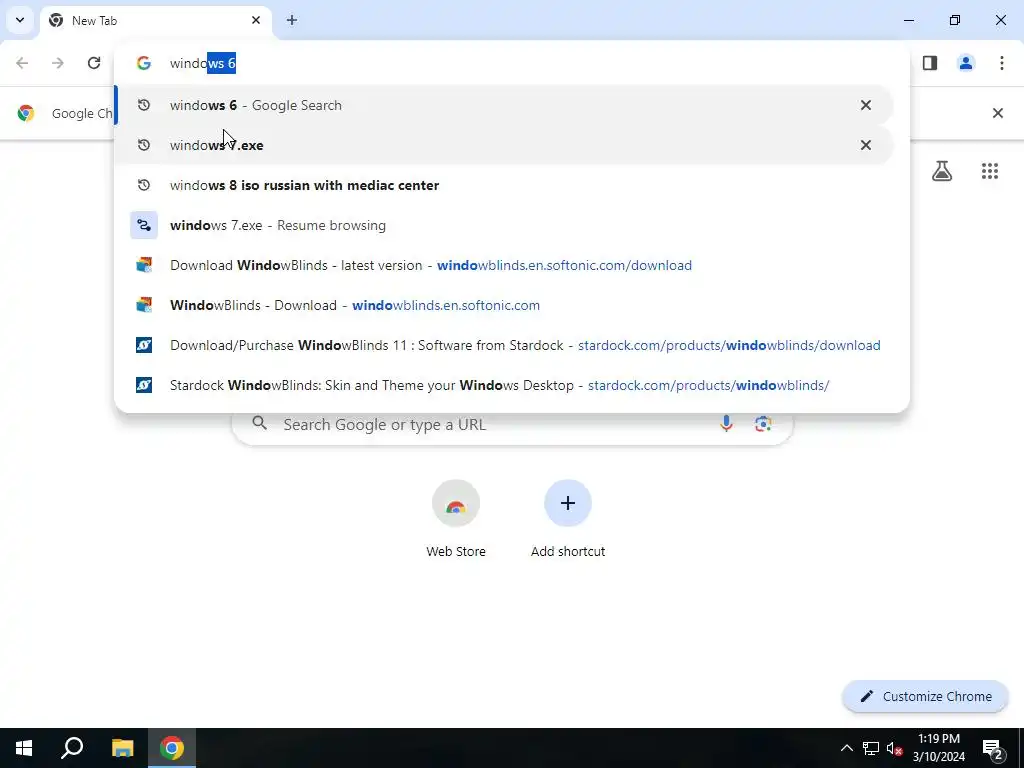Click the magnifier icon in search box
Screen dimensions: 1024x768
tap(260, 424)
